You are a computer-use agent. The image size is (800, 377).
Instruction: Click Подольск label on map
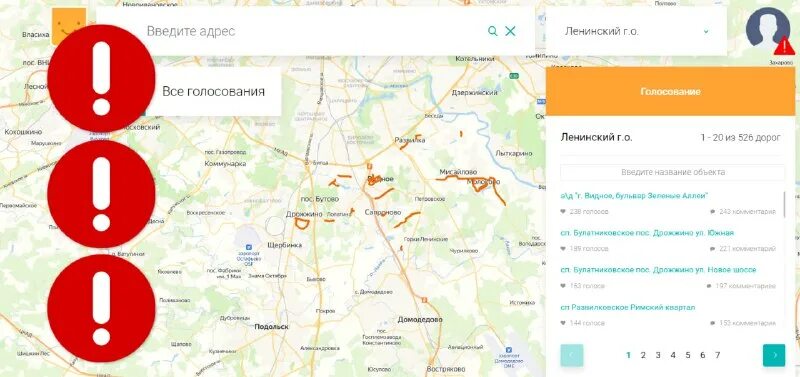(271, 327)
